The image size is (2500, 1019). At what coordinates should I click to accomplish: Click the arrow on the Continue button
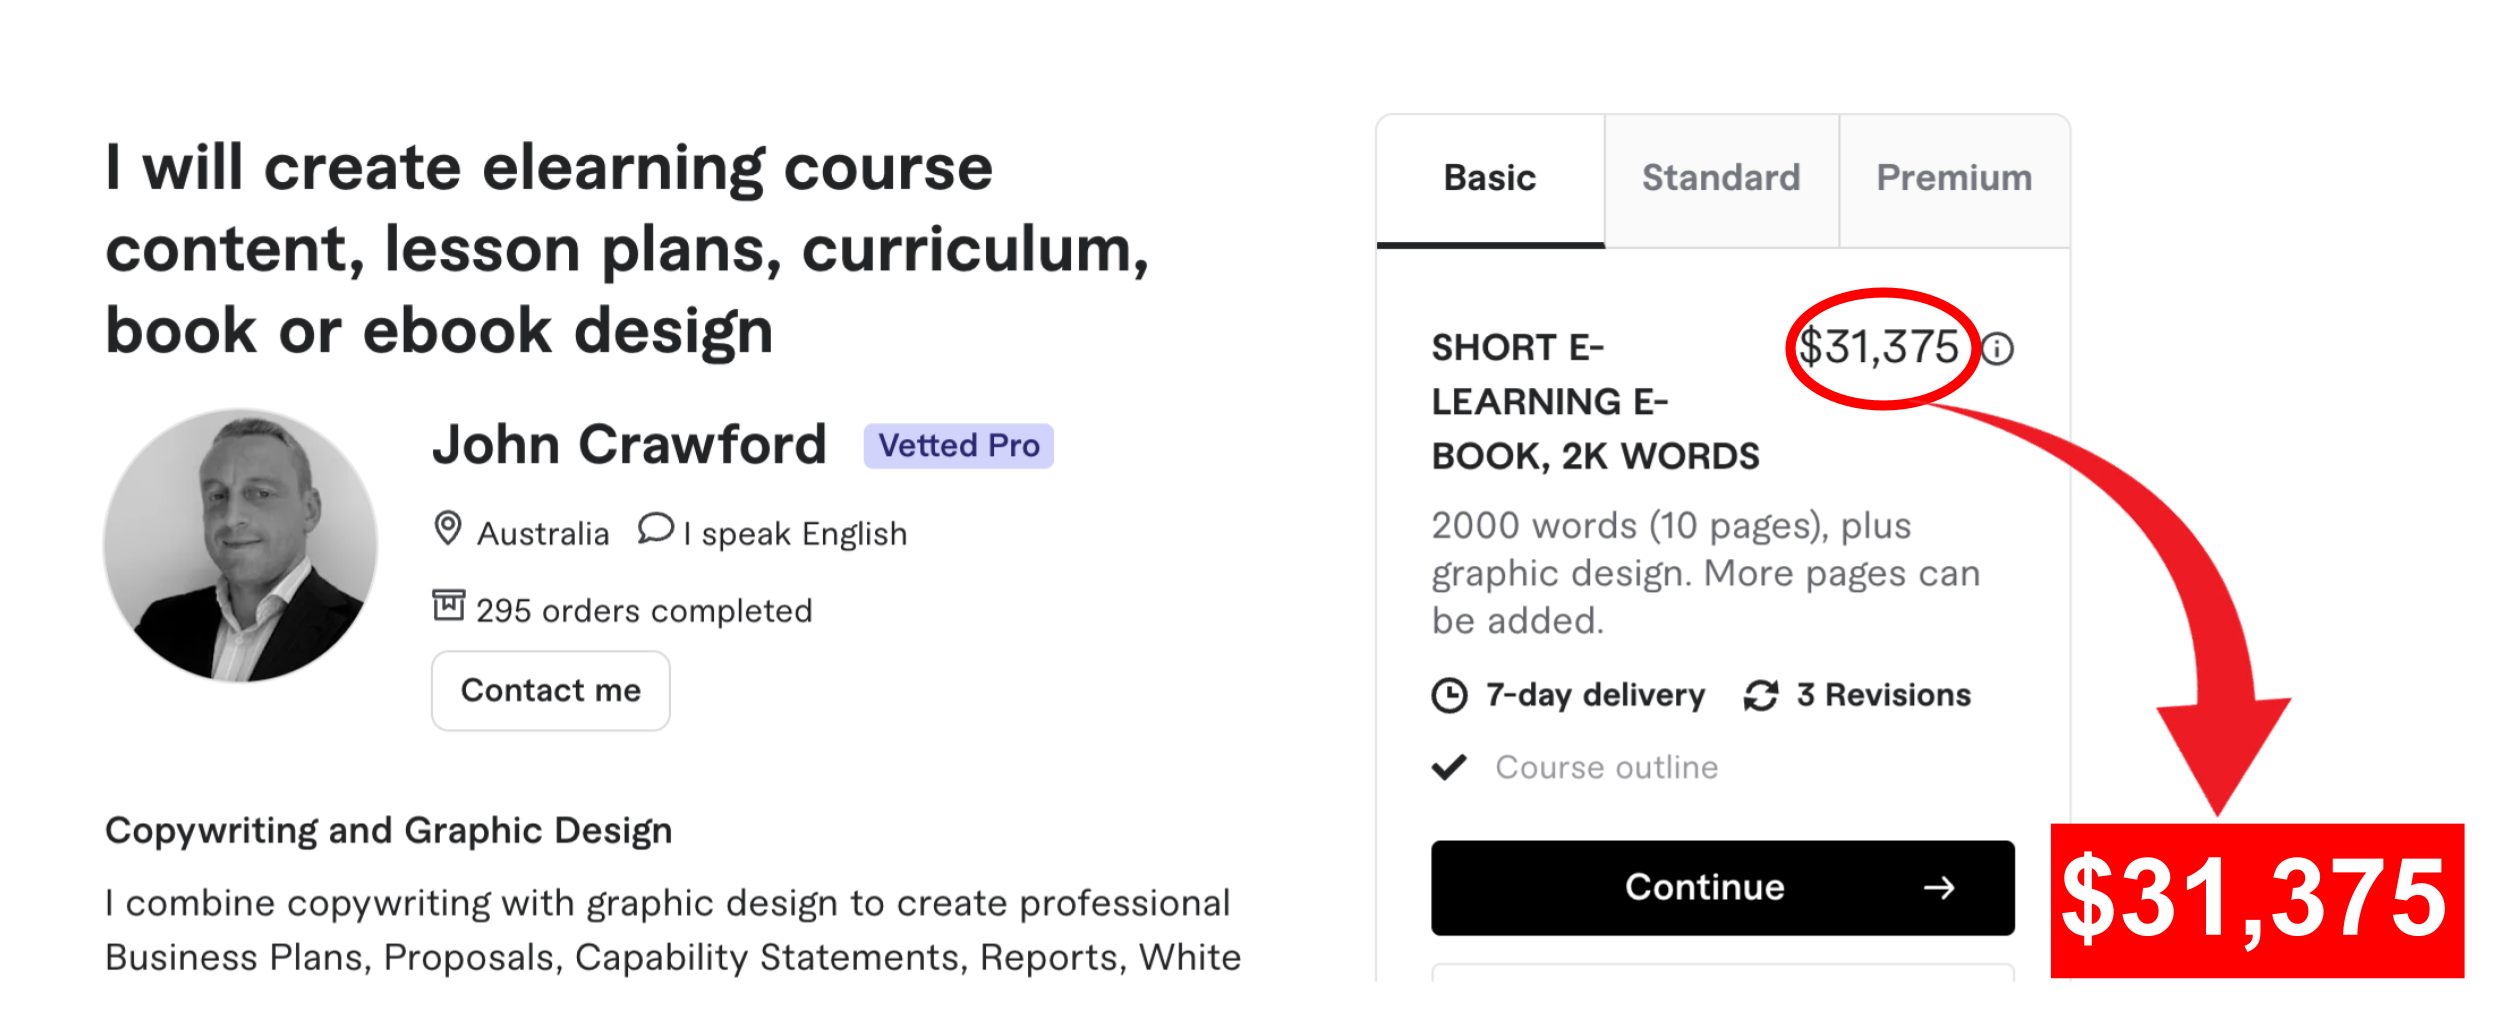(1939, 888)
